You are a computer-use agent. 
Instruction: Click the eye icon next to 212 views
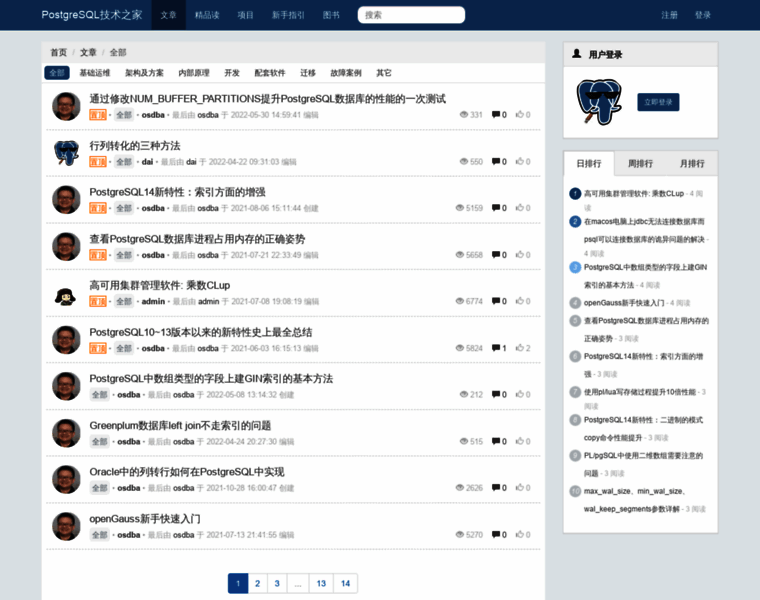point(464,395)
